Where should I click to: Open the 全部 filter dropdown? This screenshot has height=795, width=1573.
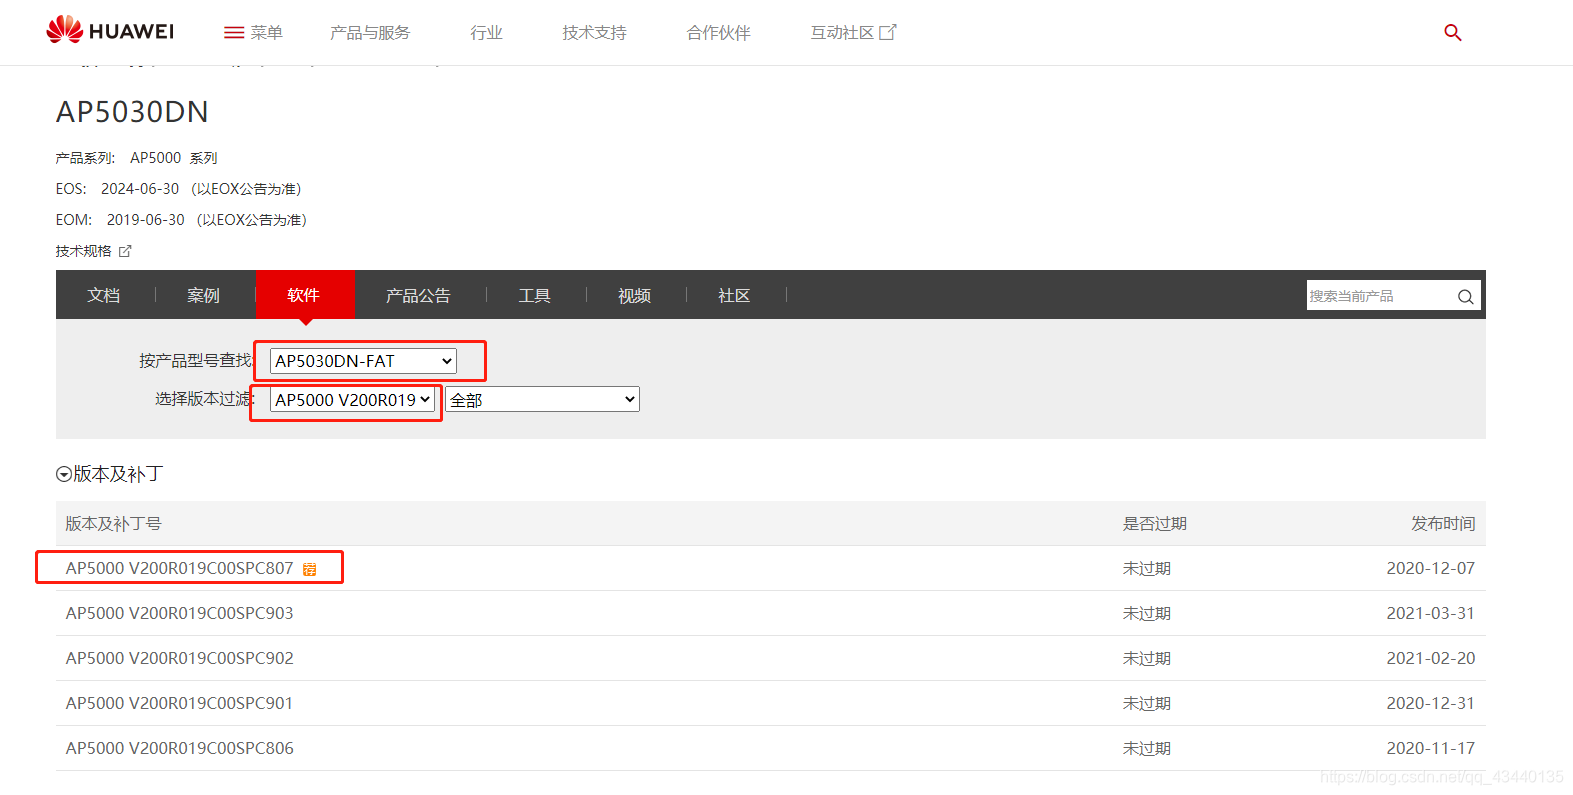pos(542,400)
